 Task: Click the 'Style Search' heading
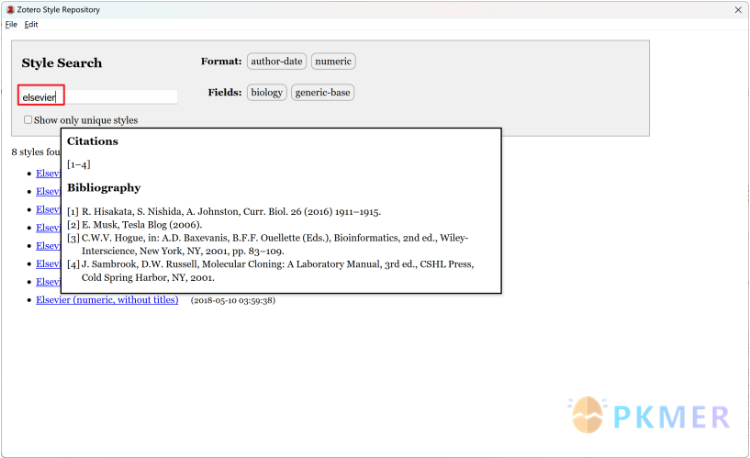[x=62, y=63]
